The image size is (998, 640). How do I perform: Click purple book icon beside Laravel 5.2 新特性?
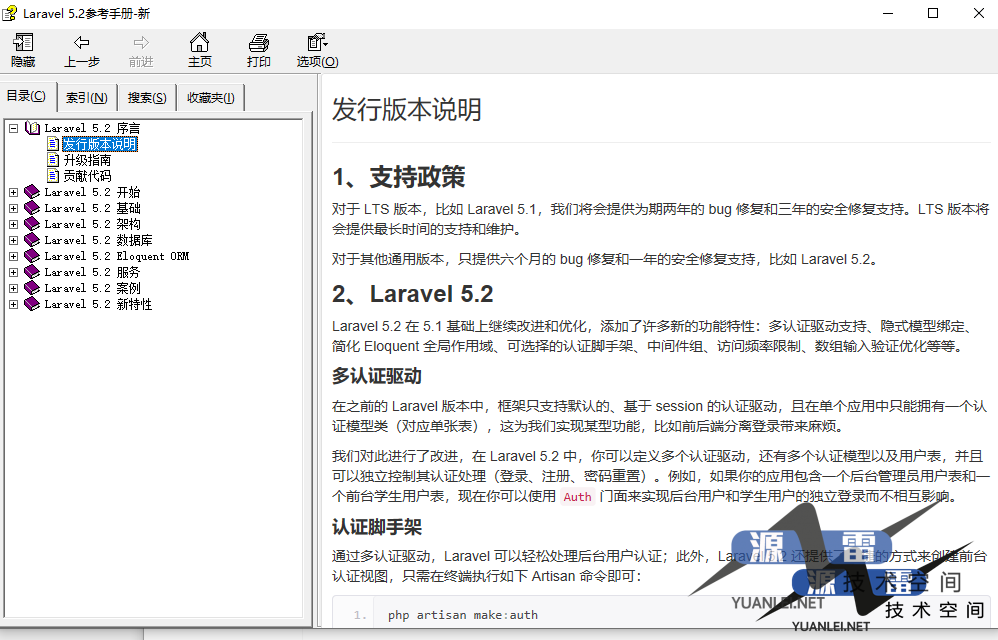32,304
